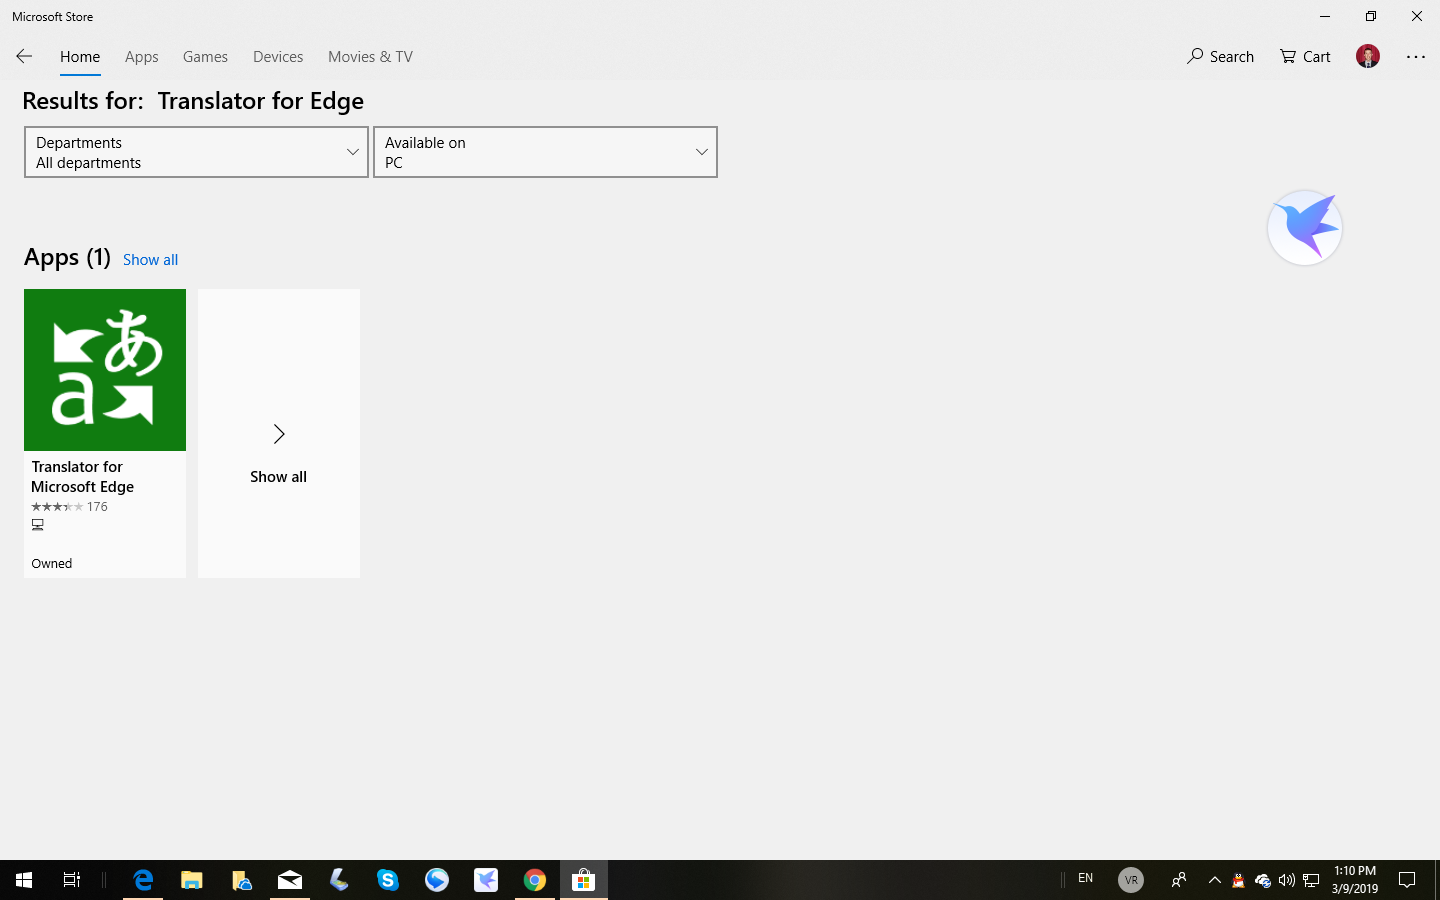1440x900 pixels.
Task: Click the Show all link beside Apps
Action: click(150, 260)
